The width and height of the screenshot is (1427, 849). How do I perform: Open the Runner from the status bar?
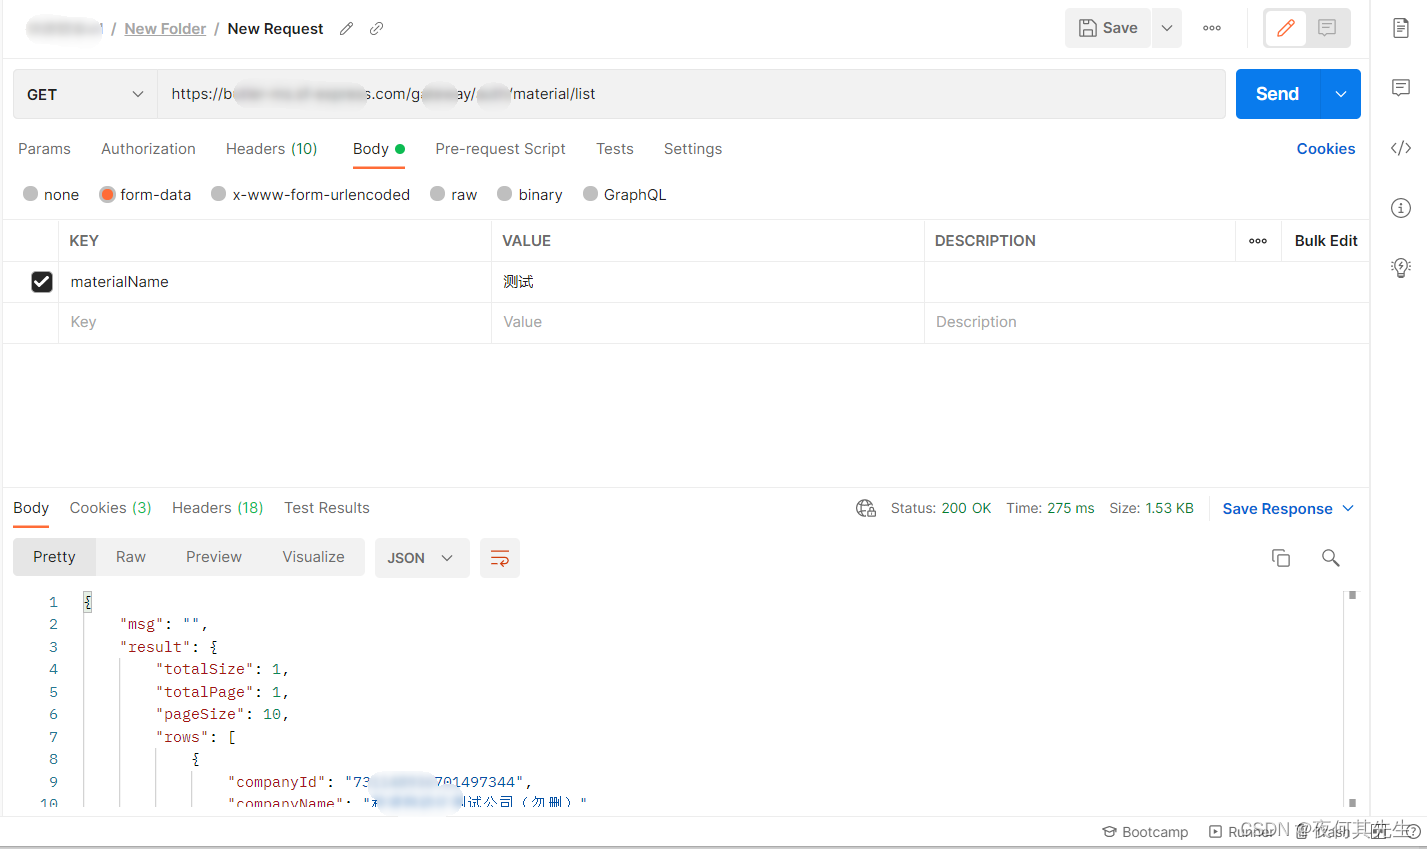[1241, 831]
